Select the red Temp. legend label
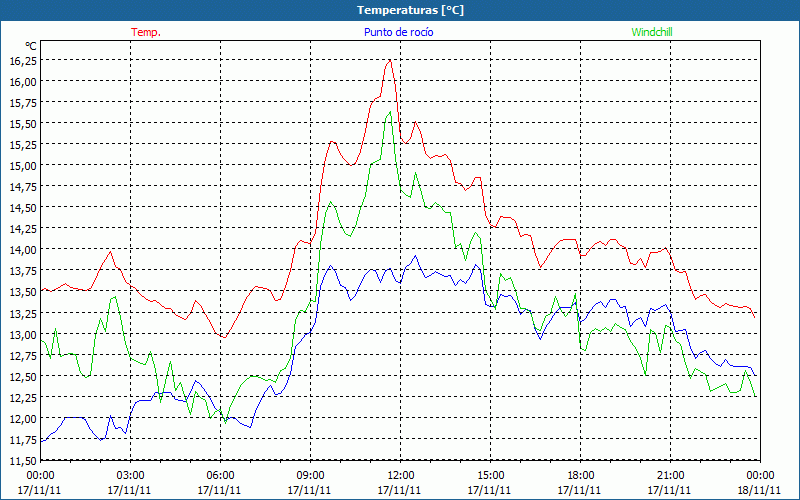The height and width of the screenshot is (500, 800). (146, 32)
